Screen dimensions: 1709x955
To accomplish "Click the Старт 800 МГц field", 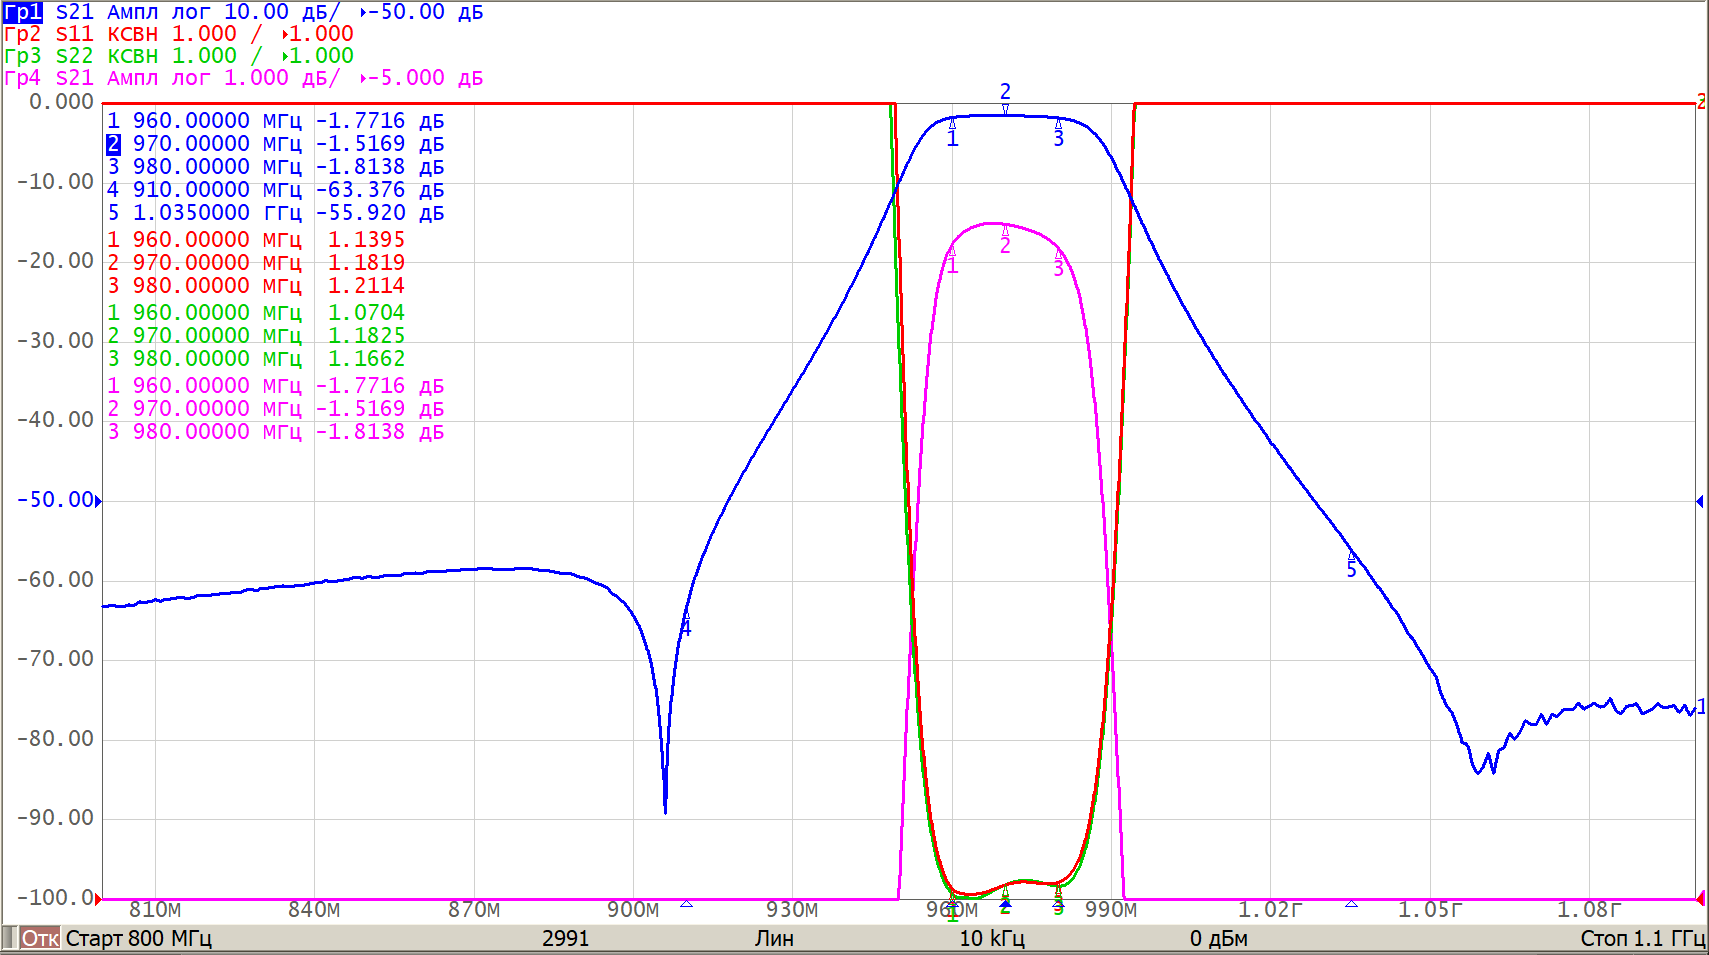I will point(138,938).
